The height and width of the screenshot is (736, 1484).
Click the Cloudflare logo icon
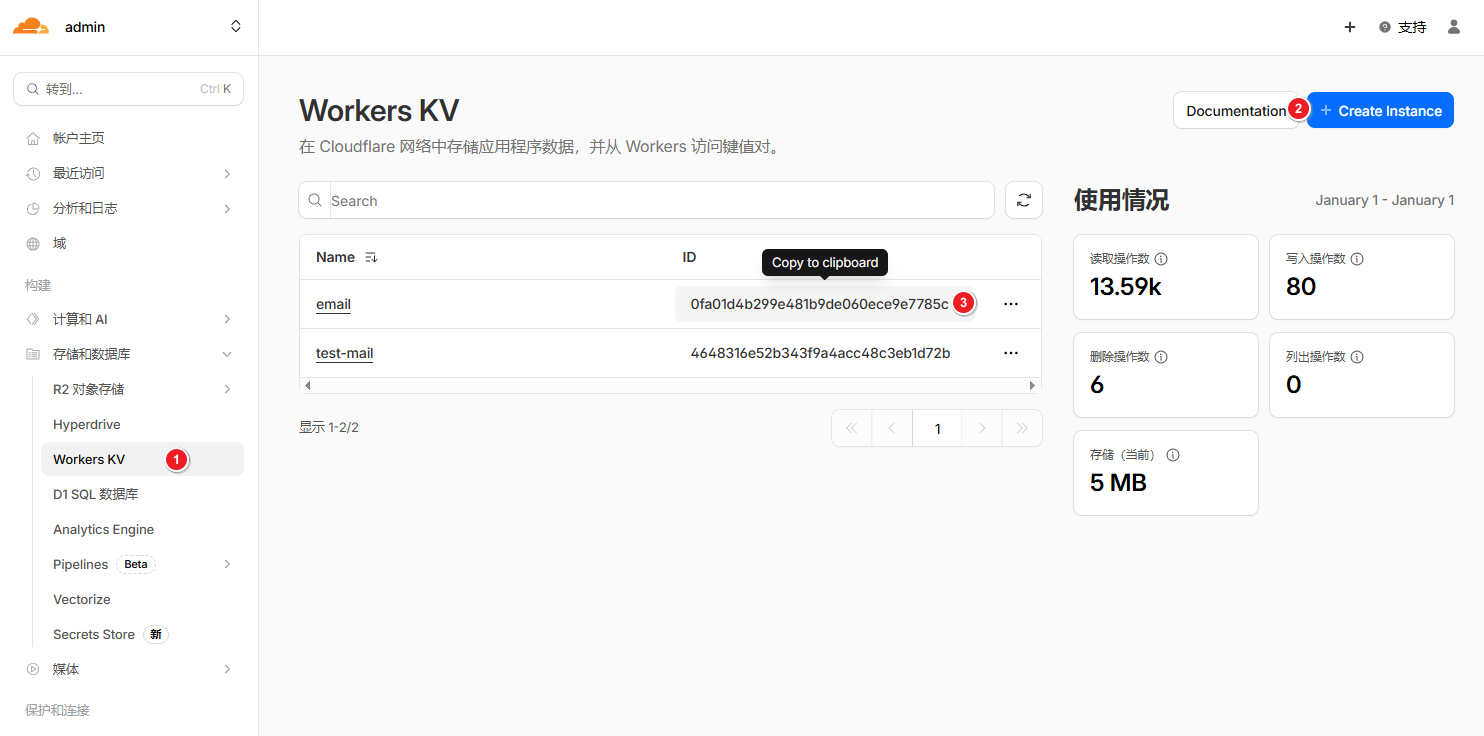point(30,27)
